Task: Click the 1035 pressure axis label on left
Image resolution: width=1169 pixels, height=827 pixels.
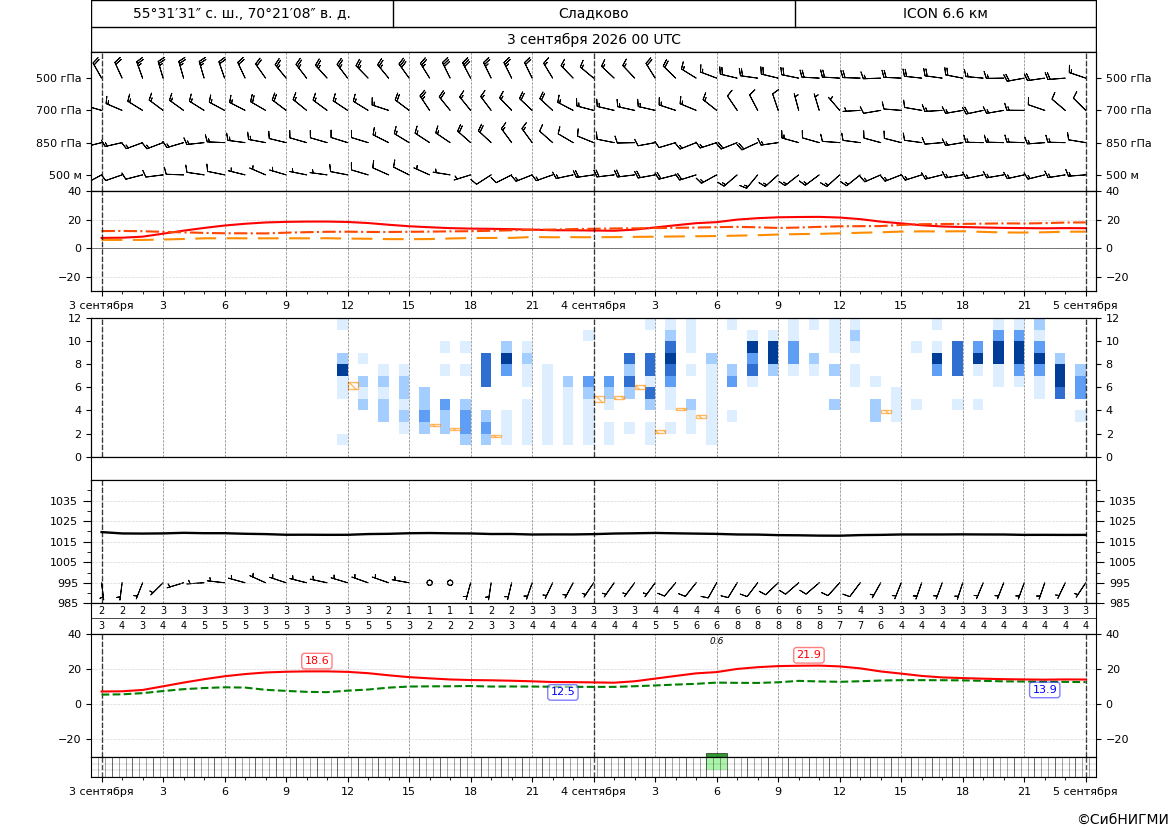Action: (60, 501)
